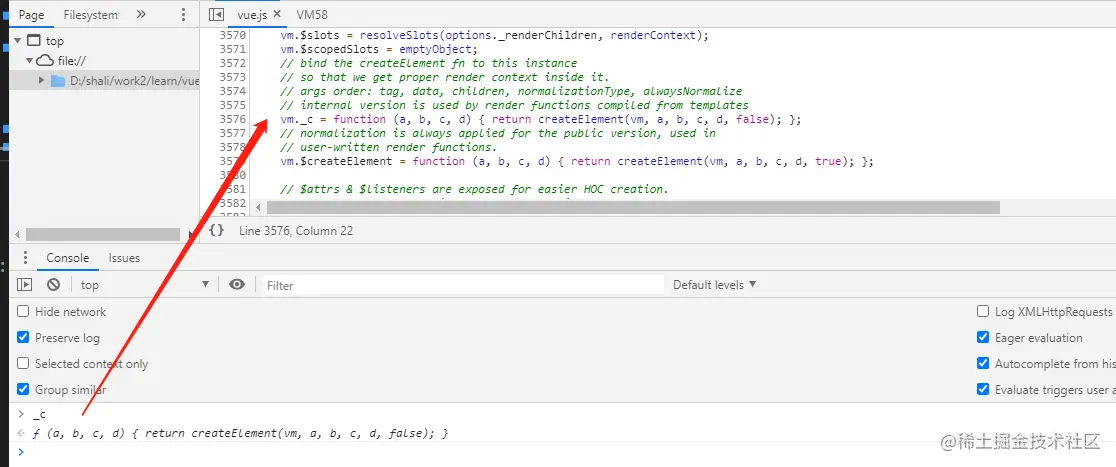Click the vm.$createElement code line
The image size is (1116, 467).
point(577,161)
